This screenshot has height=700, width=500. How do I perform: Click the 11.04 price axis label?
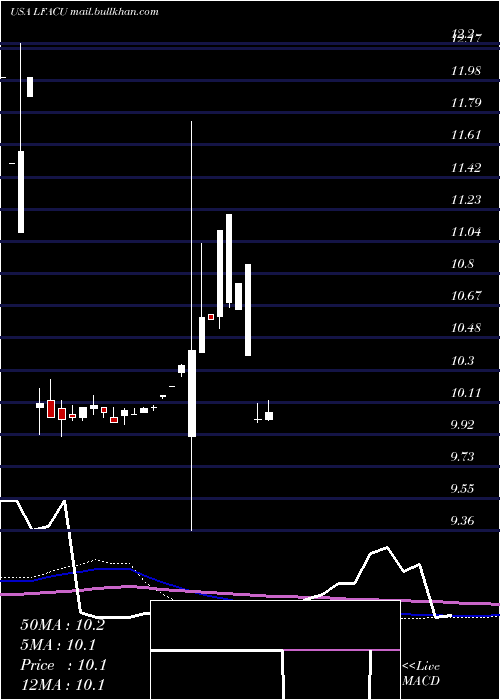coord(466,232)
